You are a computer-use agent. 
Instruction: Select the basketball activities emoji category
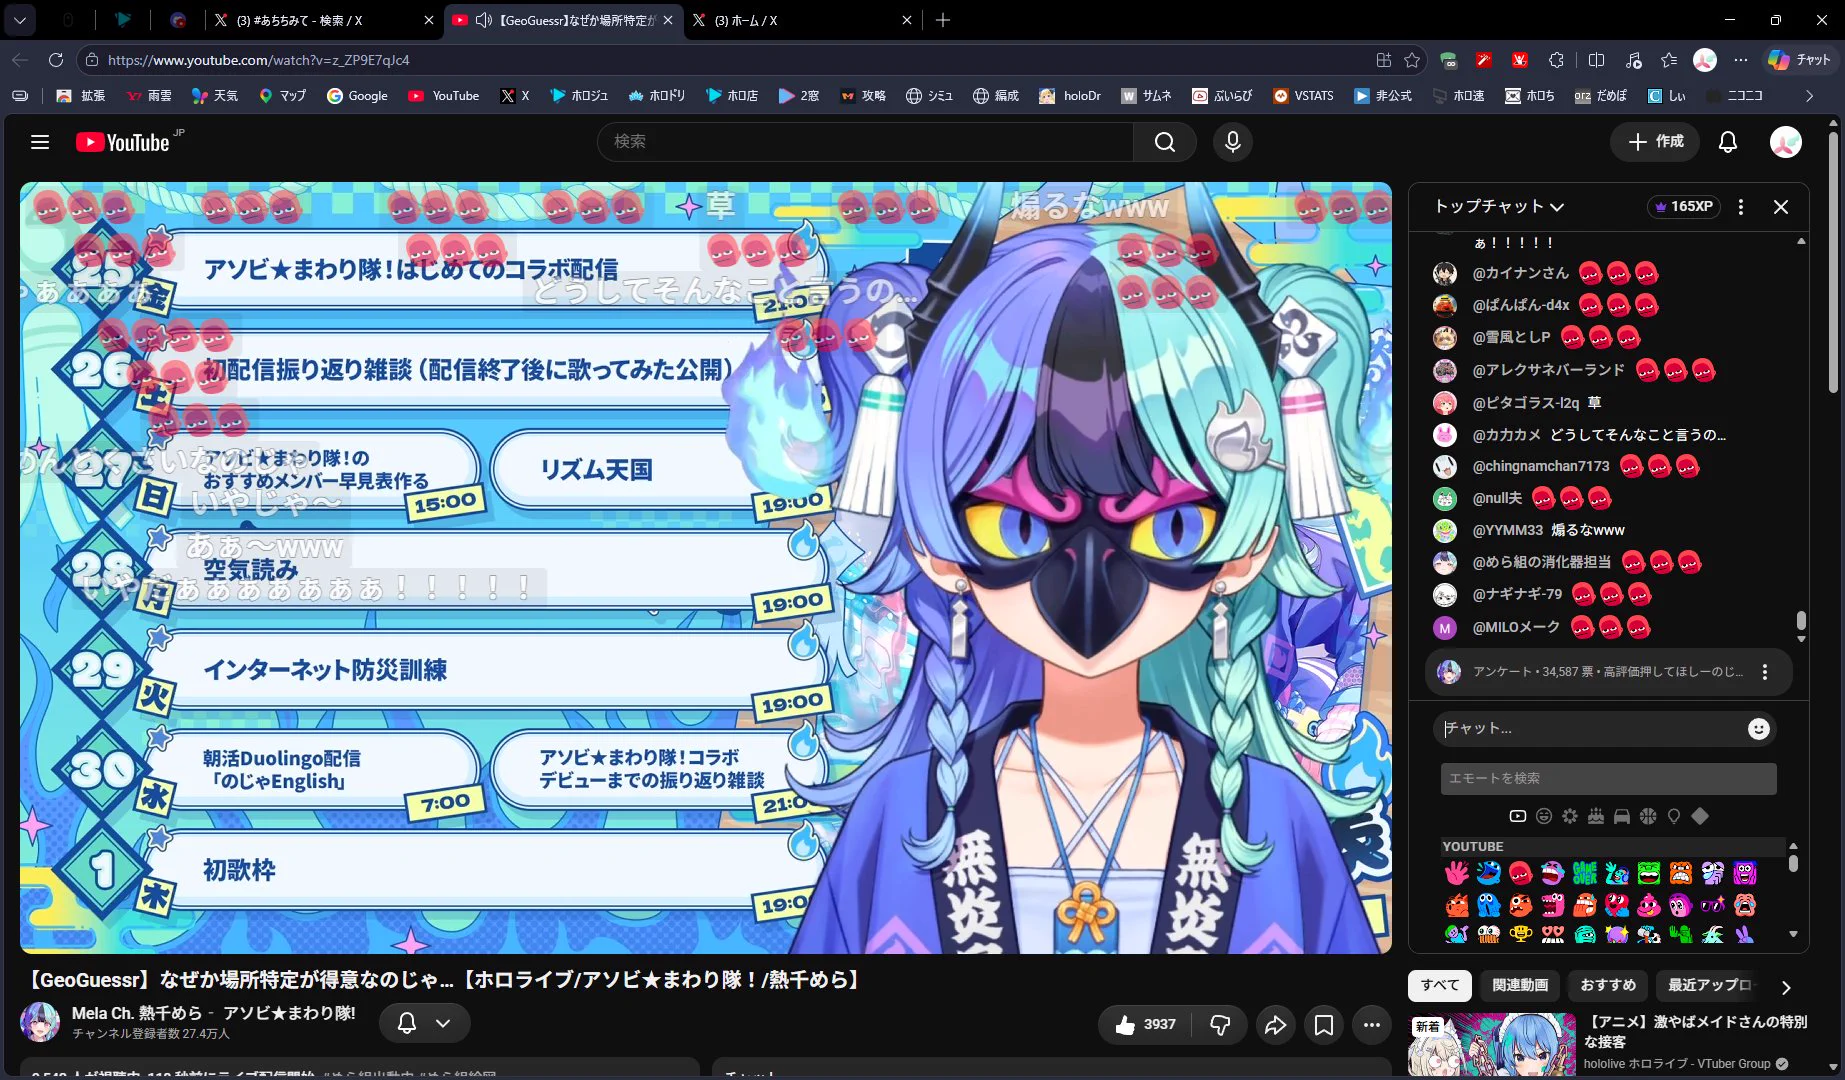1648,816
